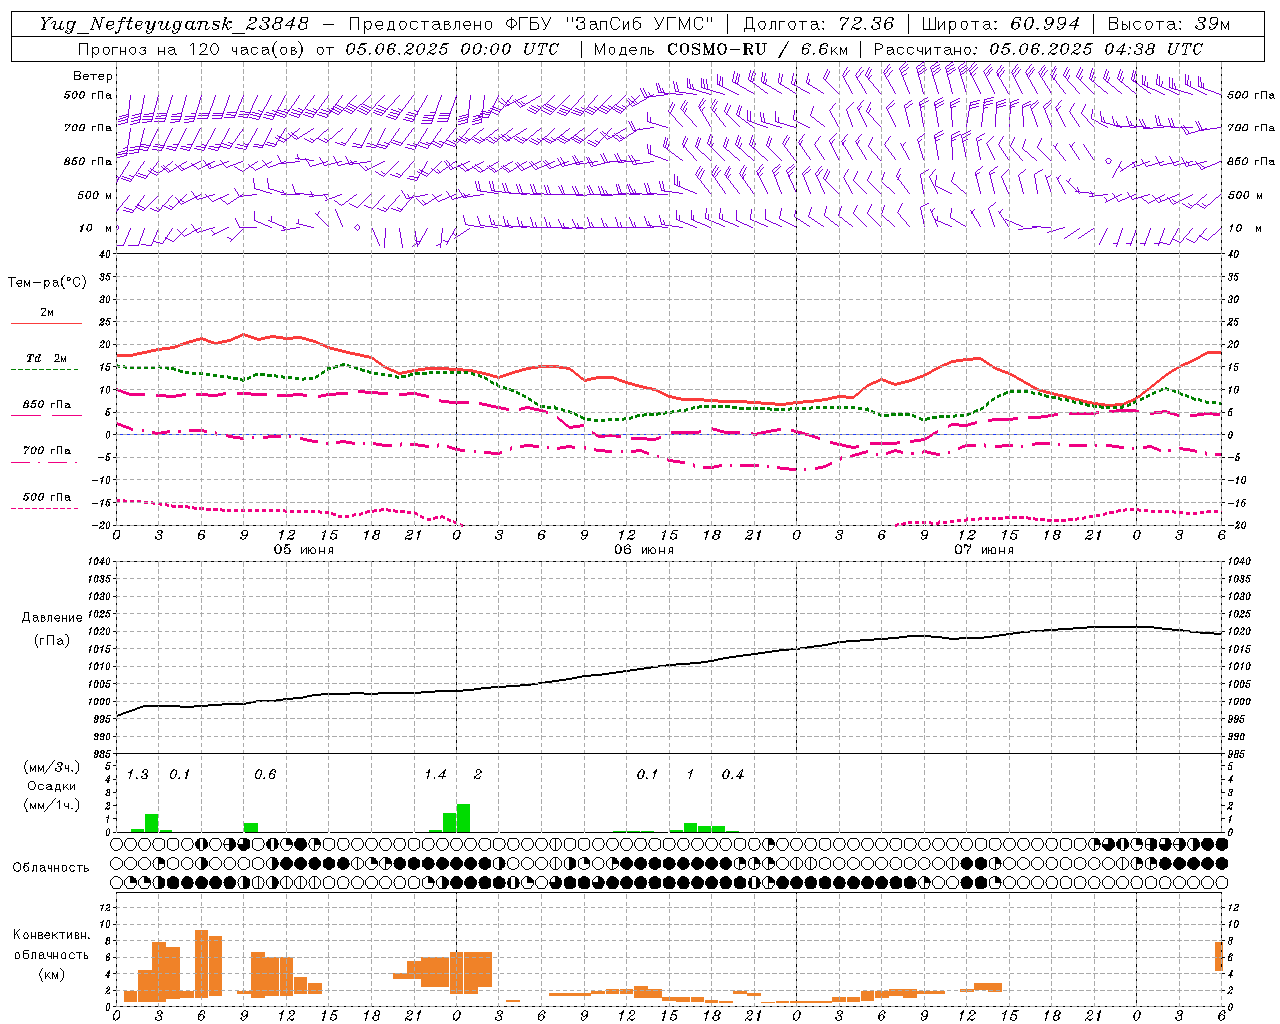
Task: Select the Долгота: 72.36 header value
Action: pos(819,24)
